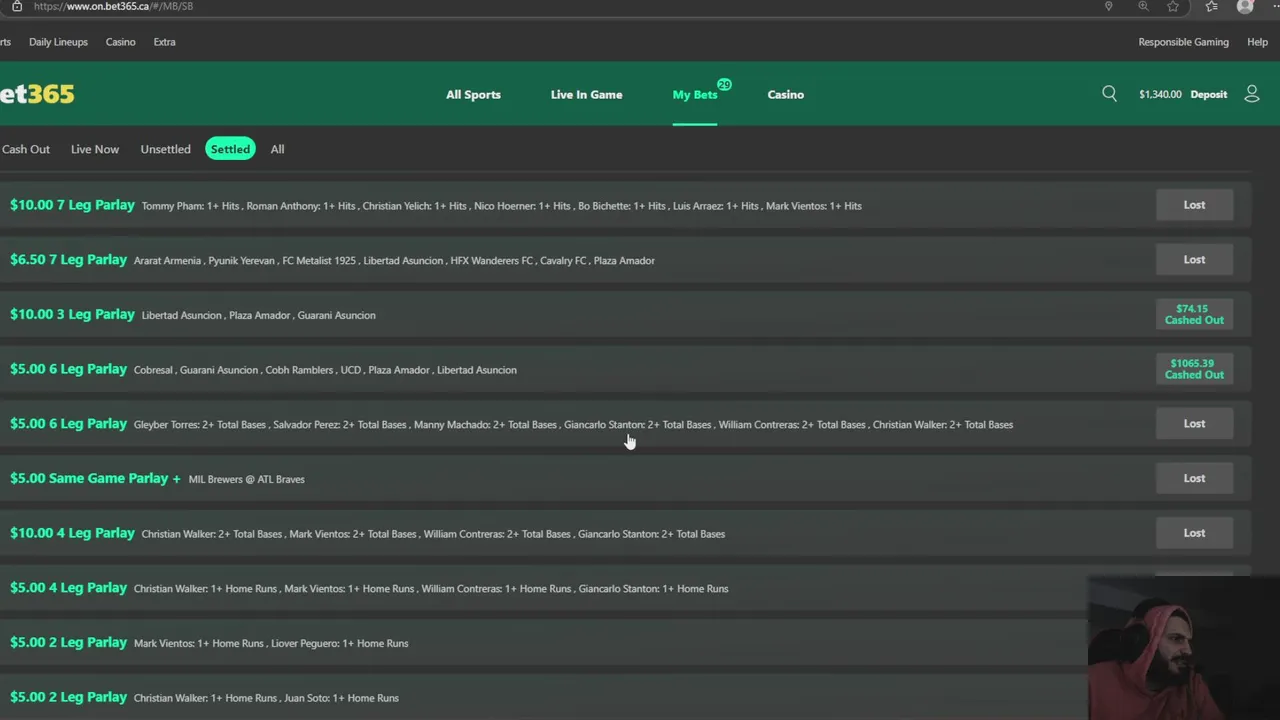This screenshot has width=1280, height=720.
Task: Click Lost badge on Tommy Pham parlay
Action: click(1194, 205)
